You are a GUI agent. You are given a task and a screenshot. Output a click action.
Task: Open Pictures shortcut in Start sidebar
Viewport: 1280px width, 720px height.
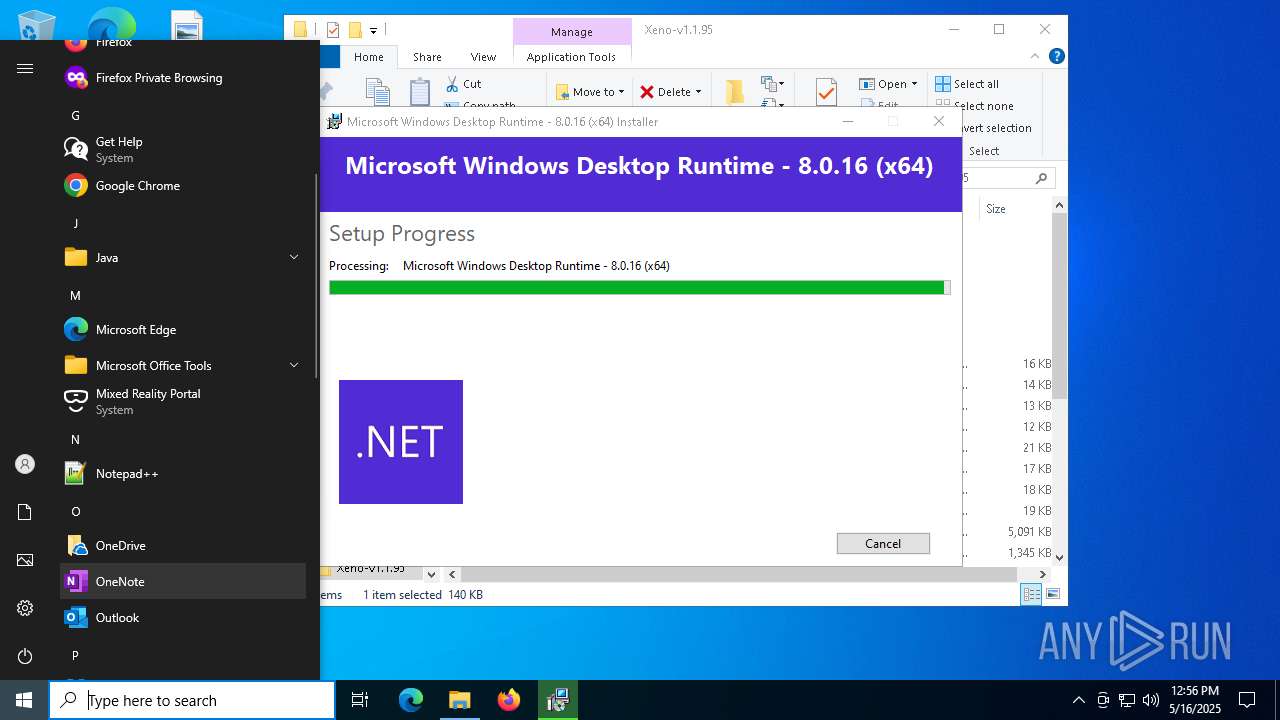pyautogui.click(x=25, y=560)
